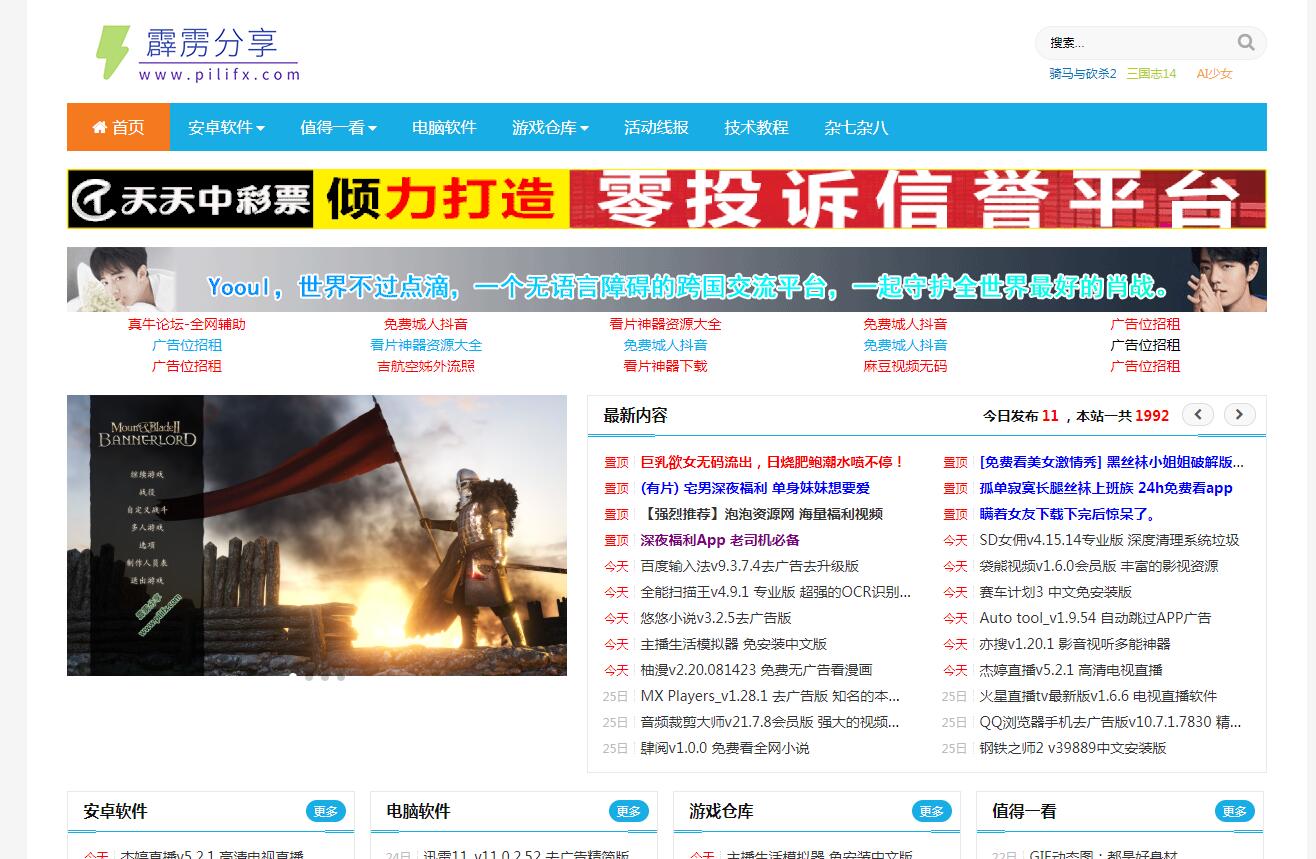1316x859 pixels.
Task: Go to next page of latest content
Action: [1240, 415]
